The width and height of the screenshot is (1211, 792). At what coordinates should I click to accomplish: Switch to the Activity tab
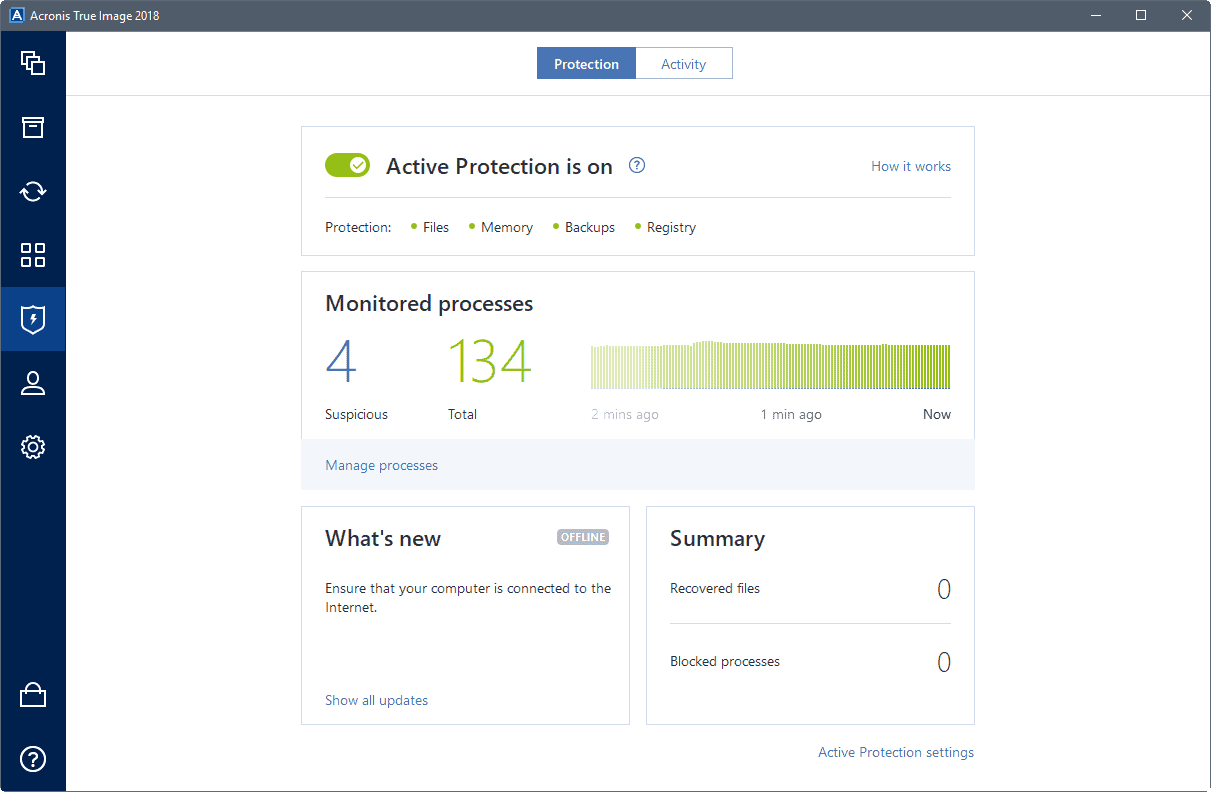pos(683,63)
